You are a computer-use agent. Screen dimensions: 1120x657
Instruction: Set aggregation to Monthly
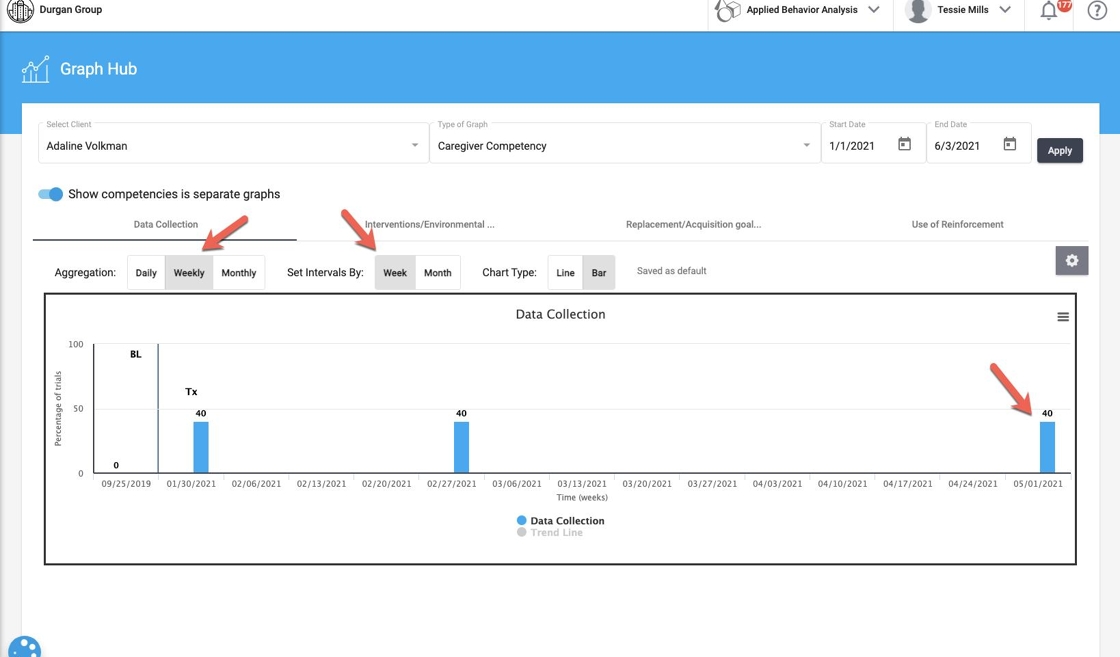point(239,273)
